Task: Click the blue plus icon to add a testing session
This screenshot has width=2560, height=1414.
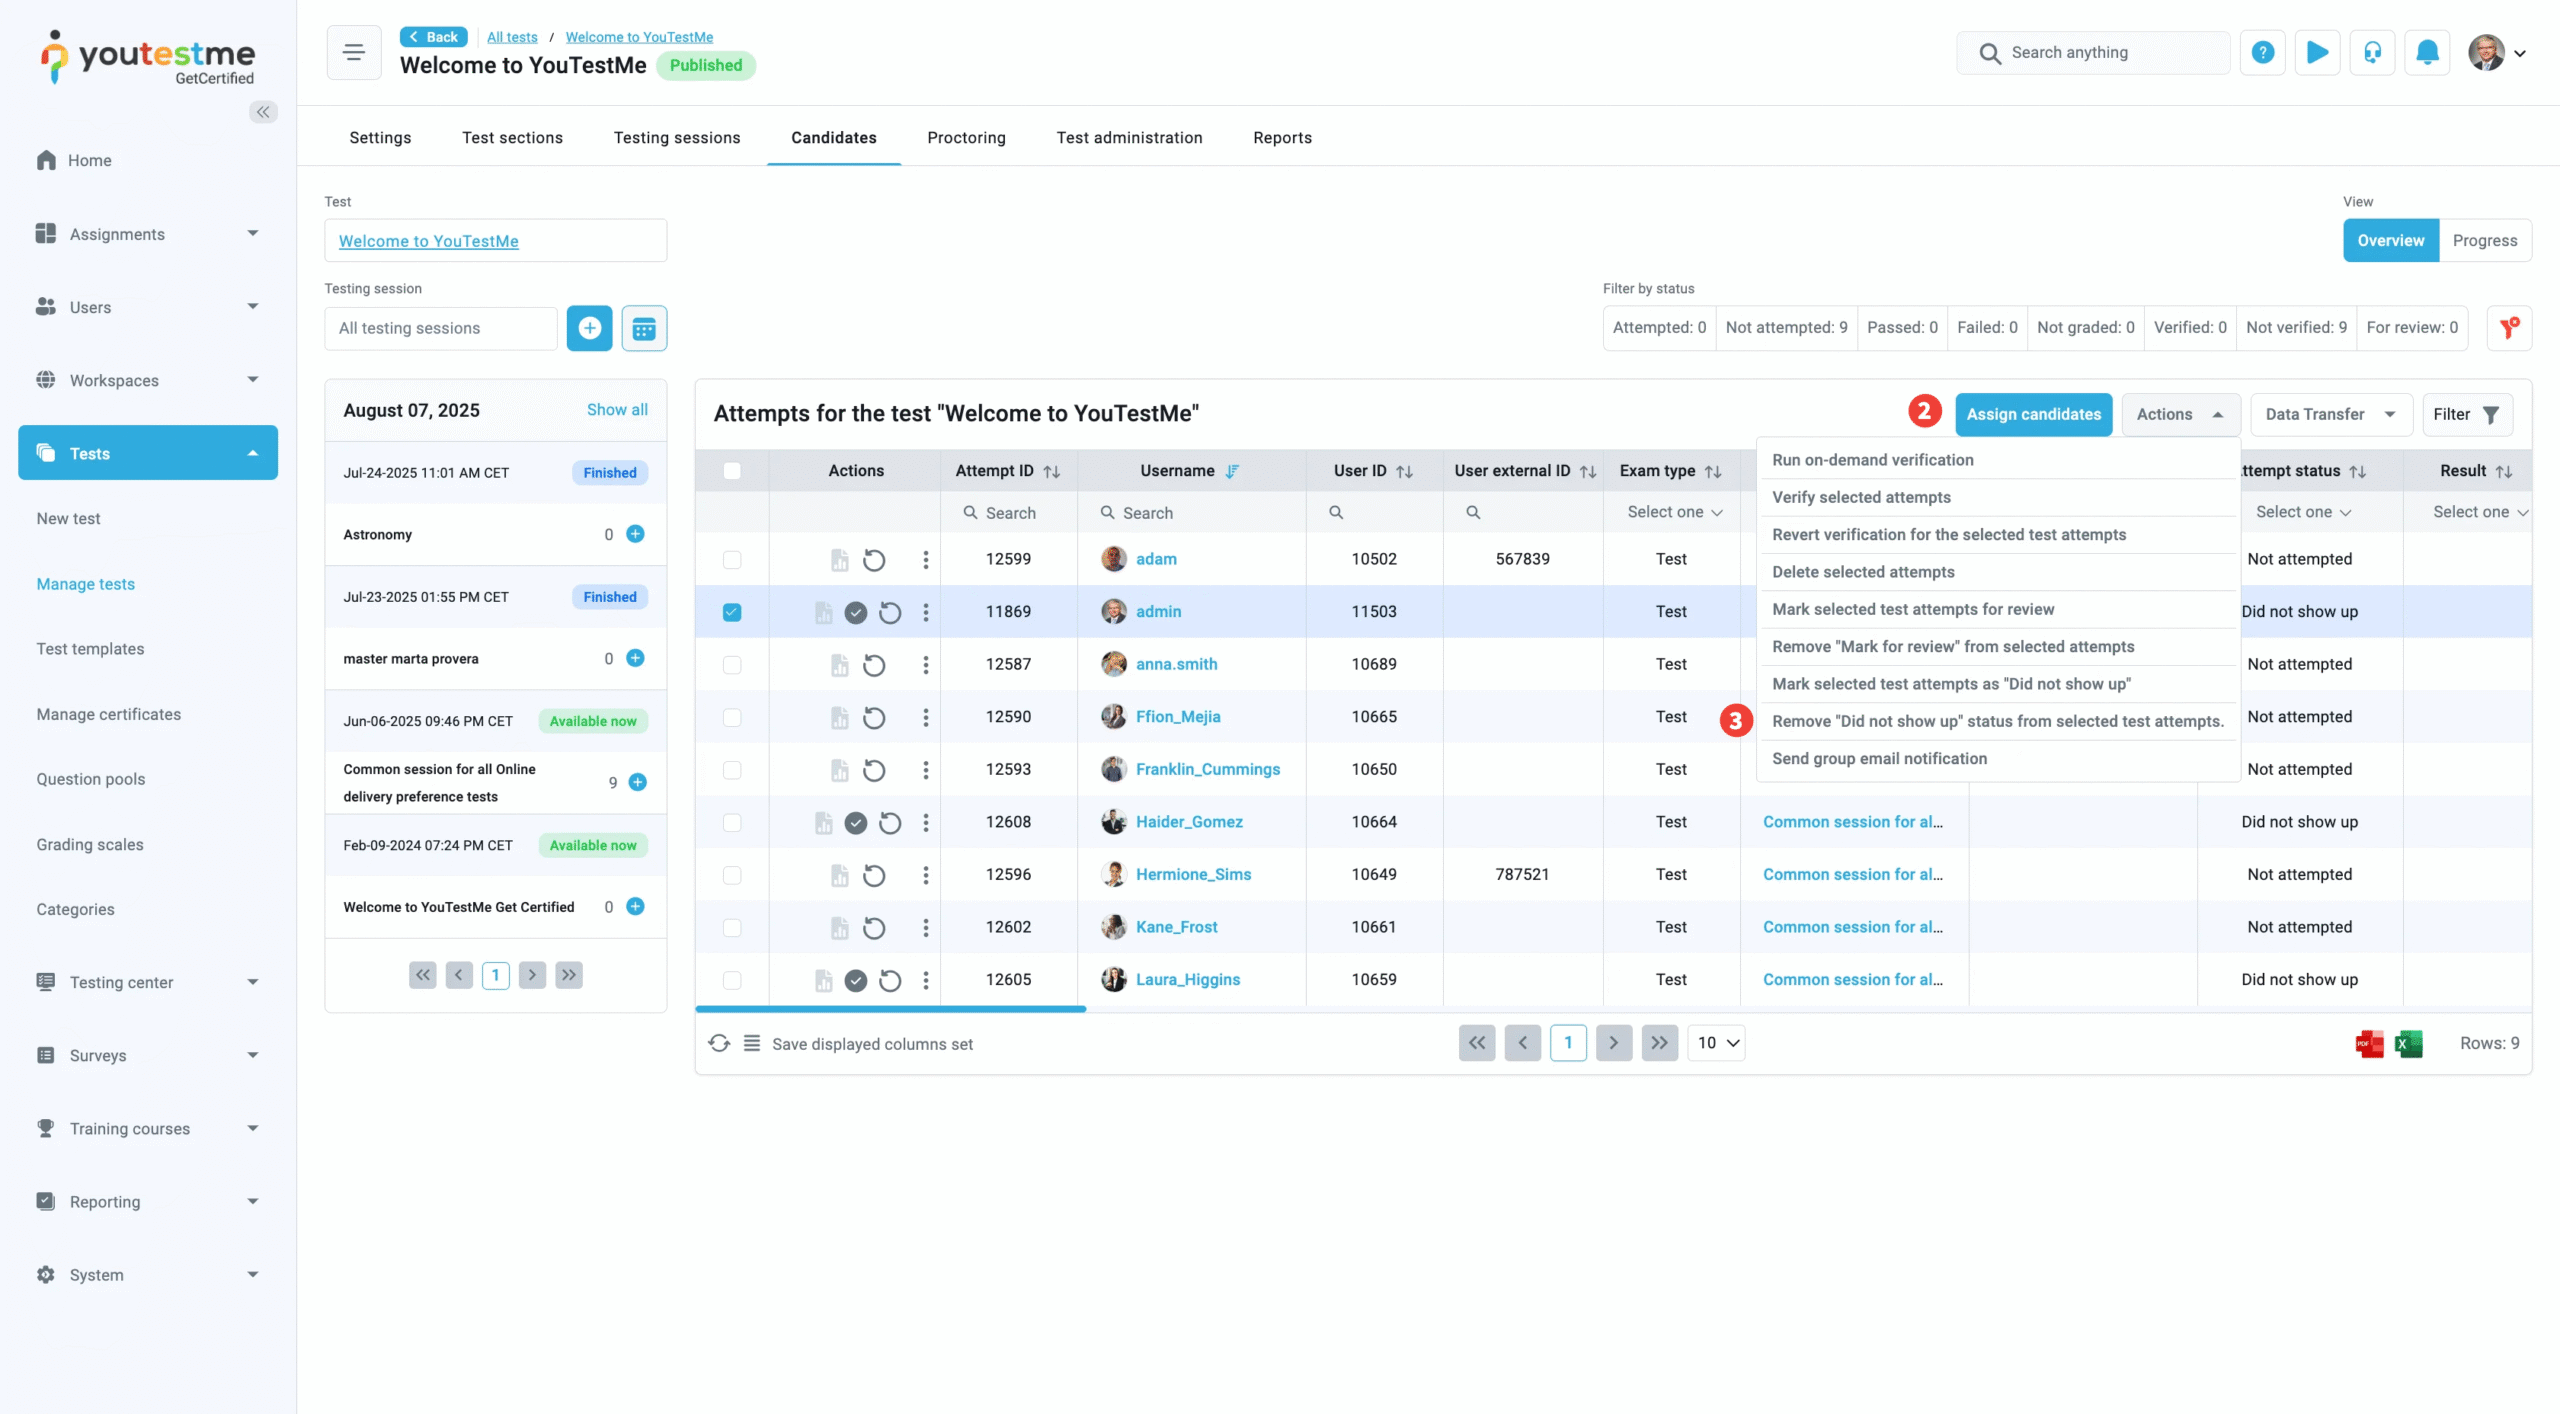Action: (x=589, y=328)
